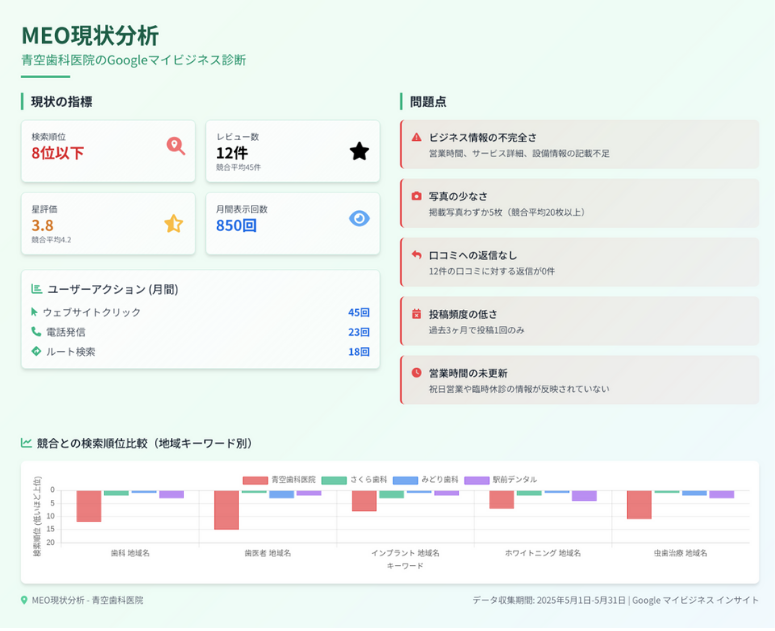Click the calendar icon for 投稿頻度の低さ
The image size is (775, 631).
[x=417, y=313]
